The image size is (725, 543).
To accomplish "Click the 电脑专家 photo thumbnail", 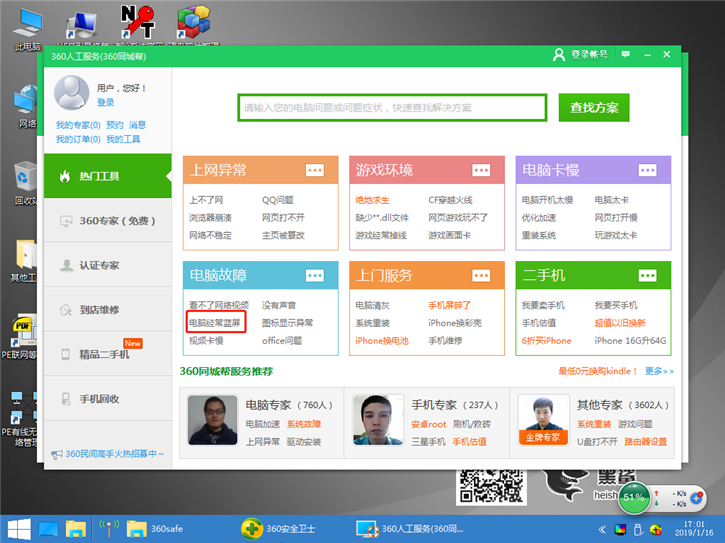I will tap(212, 420).
